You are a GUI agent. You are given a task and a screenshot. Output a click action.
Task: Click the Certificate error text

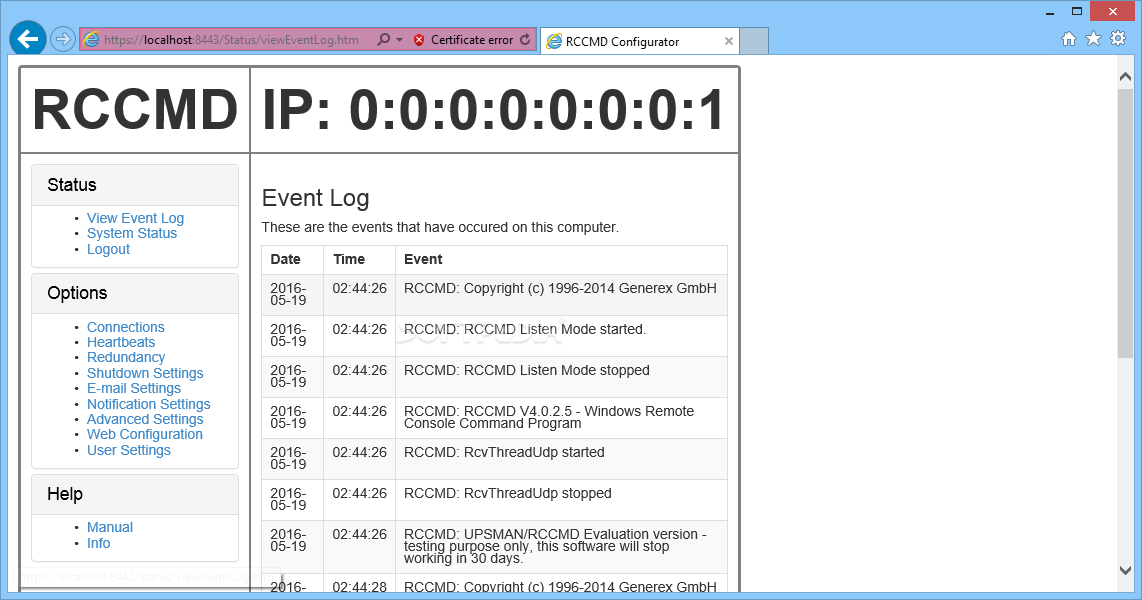point(472,40)
